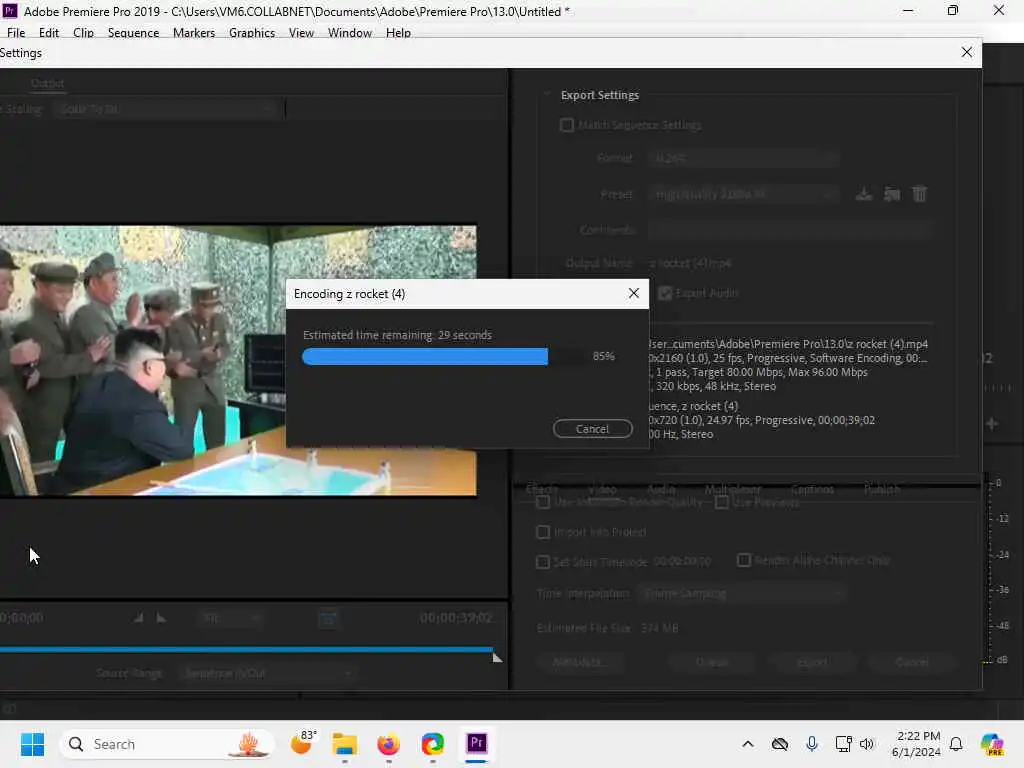
Task: Open the View menu
Action: tap(302, 33)
